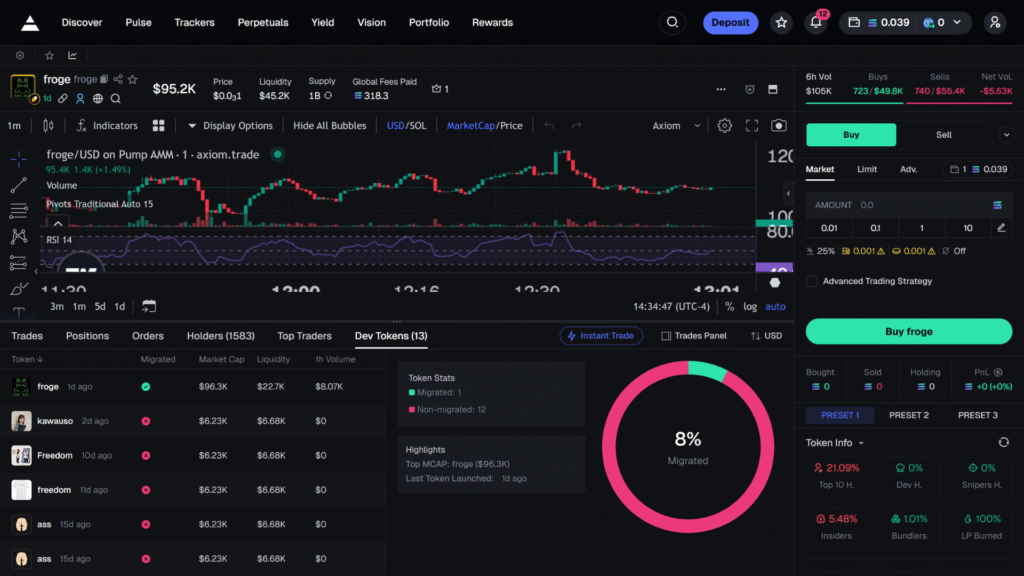
Task: Open the chart settings gear
Action: 725,126
